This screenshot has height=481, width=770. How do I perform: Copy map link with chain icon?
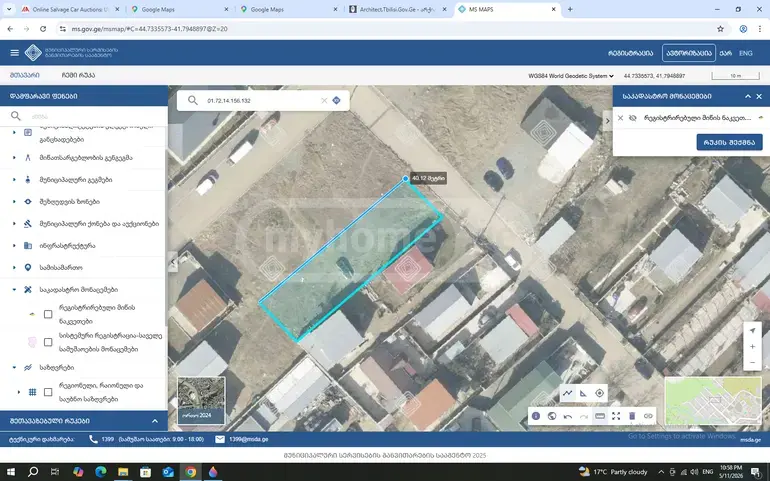648,416
